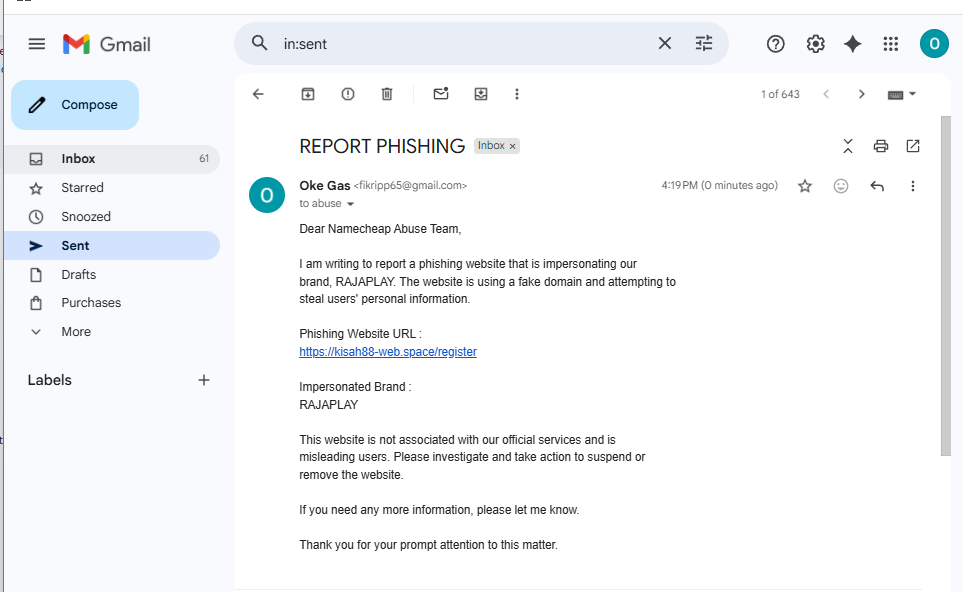Image resolution: width=963 pixels, height=592 pixels.
Task: Add an emoji reaction to the message
Action: click(841, 186)
